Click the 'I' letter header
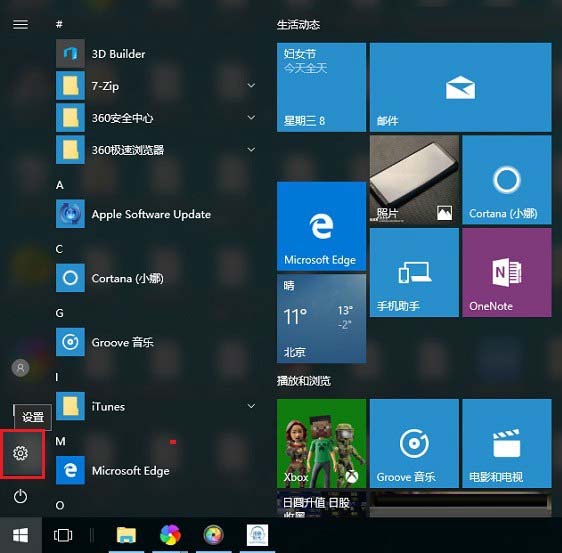Screen dimensions: 562x553 pos(57,377)
